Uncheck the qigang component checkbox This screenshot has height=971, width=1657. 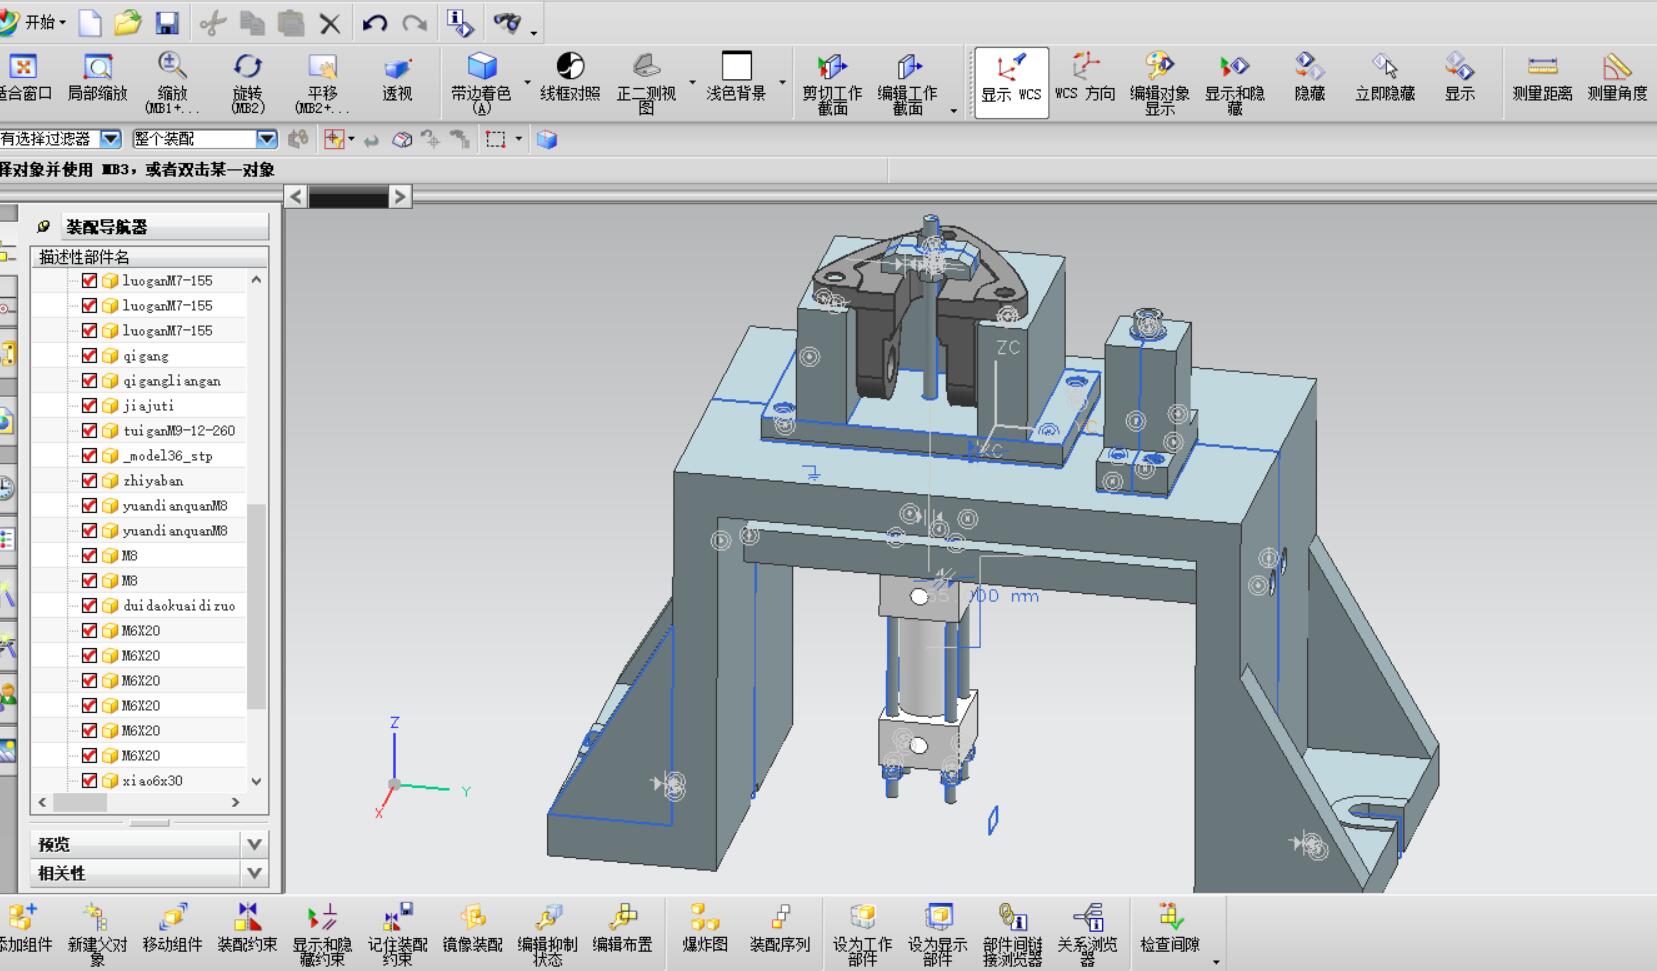(x=89, y=355)
